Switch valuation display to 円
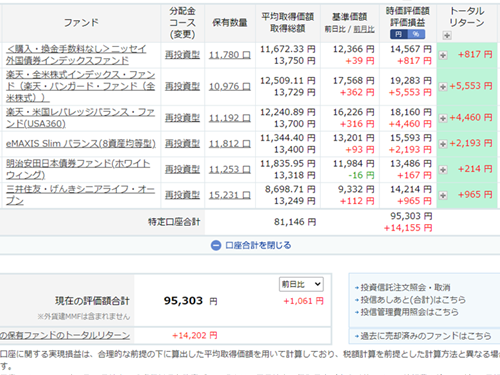Screen dimensions: 500x375 coord(398,34)
